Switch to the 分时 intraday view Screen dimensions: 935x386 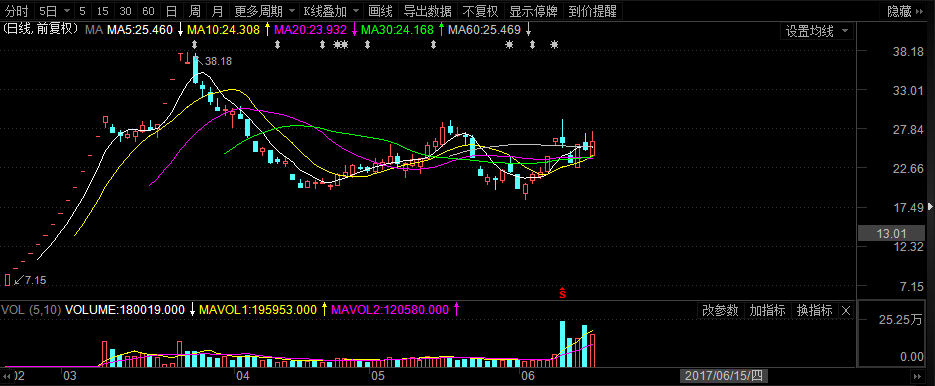pyautogui.click(x=17, y=11)
